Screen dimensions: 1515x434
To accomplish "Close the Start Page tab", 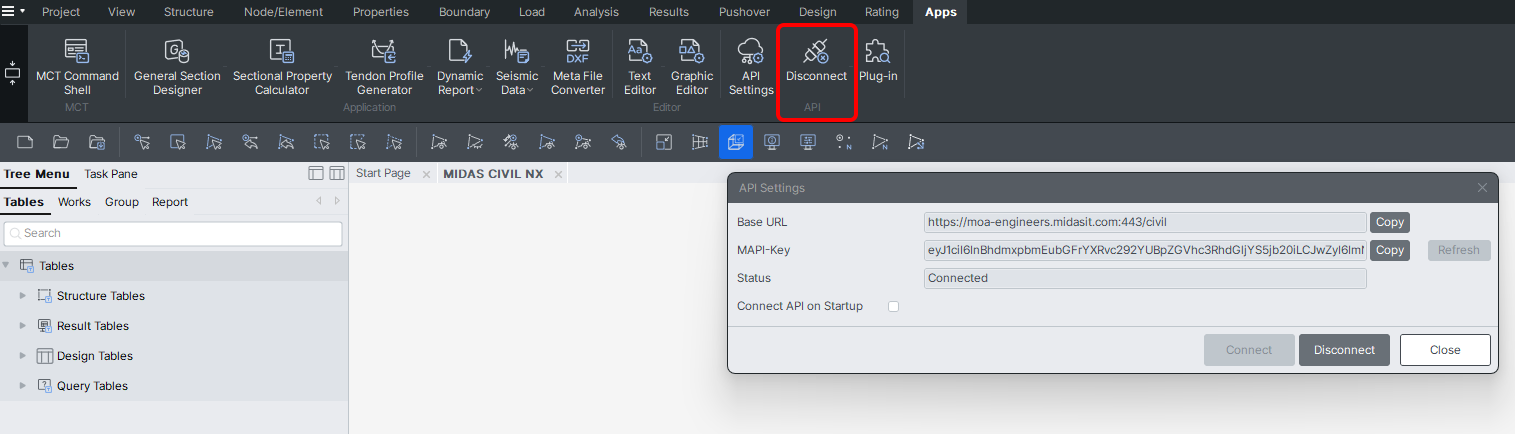I will point(426,174).
